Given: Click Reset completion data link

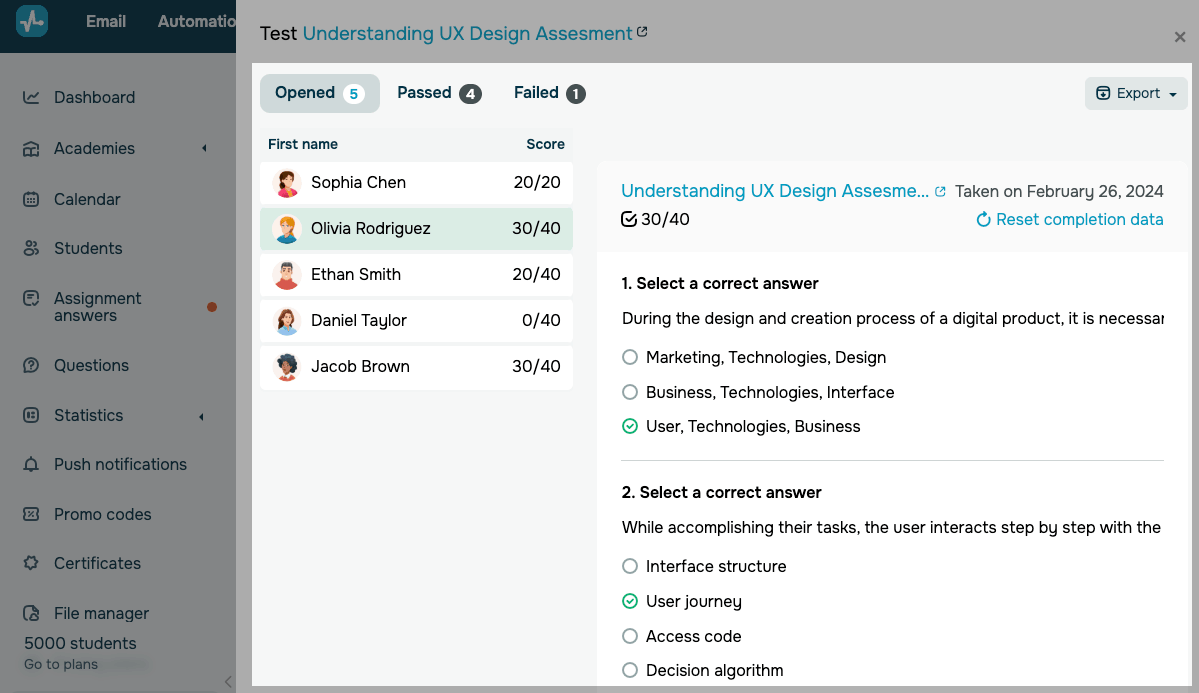Looking at the screenshot, I should point(1069,219).
